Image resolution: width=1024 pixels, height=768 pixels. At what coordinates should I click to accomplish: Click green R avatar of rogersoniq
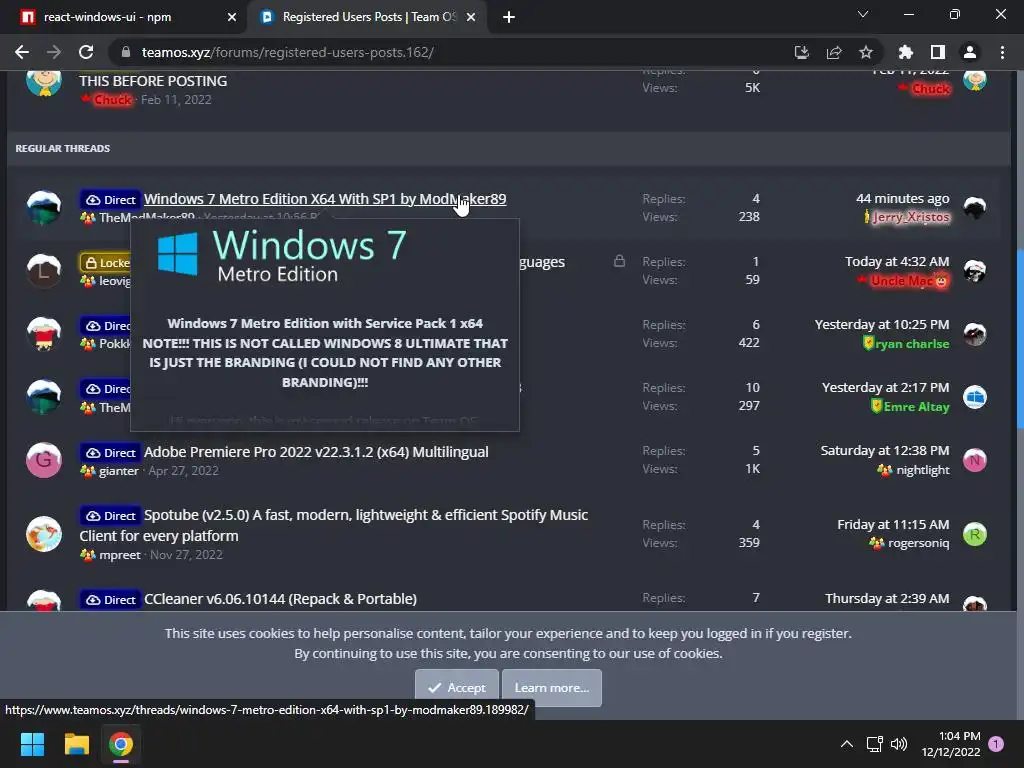coord(974,534)
